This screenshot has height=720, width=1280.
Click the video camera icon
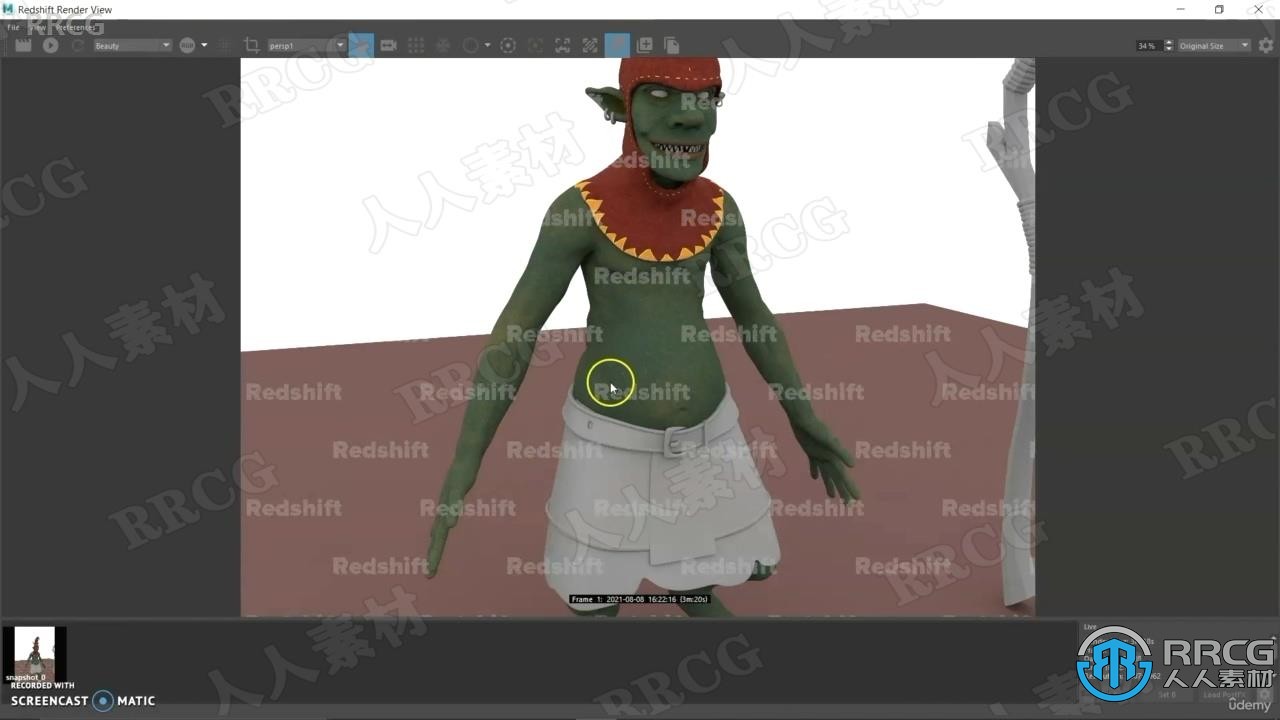tap(389, 45)
